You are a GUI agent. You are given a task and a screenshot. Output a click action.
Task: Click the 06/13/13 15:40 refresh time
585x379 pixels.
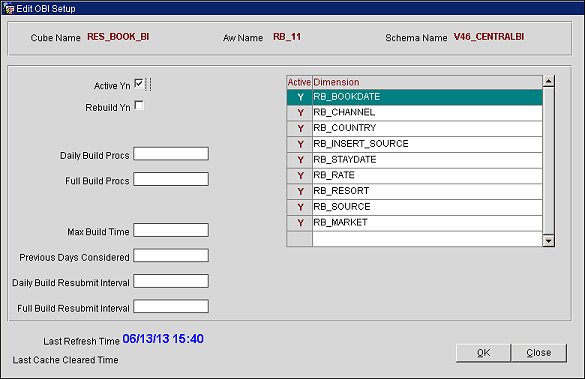pos(163,339)
